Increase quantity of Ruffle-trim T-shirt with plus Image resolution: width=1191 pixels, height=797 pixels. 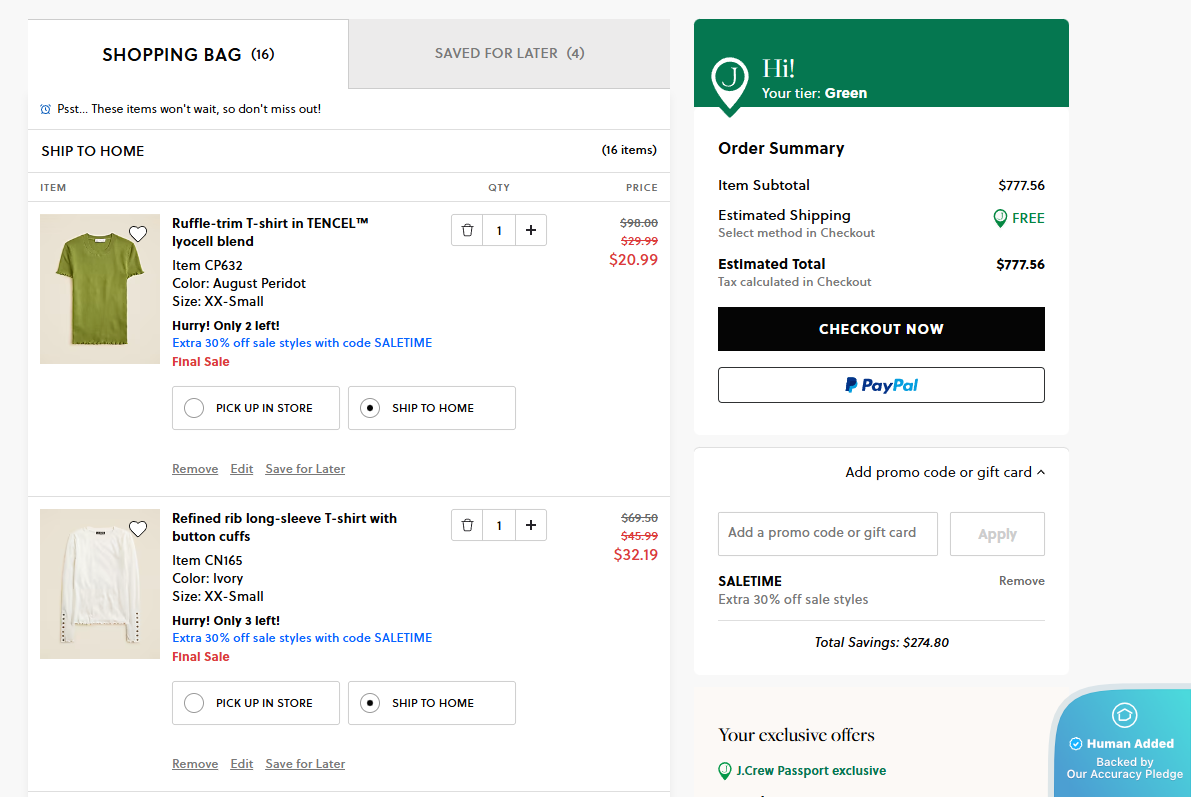(x=530, y=230)
